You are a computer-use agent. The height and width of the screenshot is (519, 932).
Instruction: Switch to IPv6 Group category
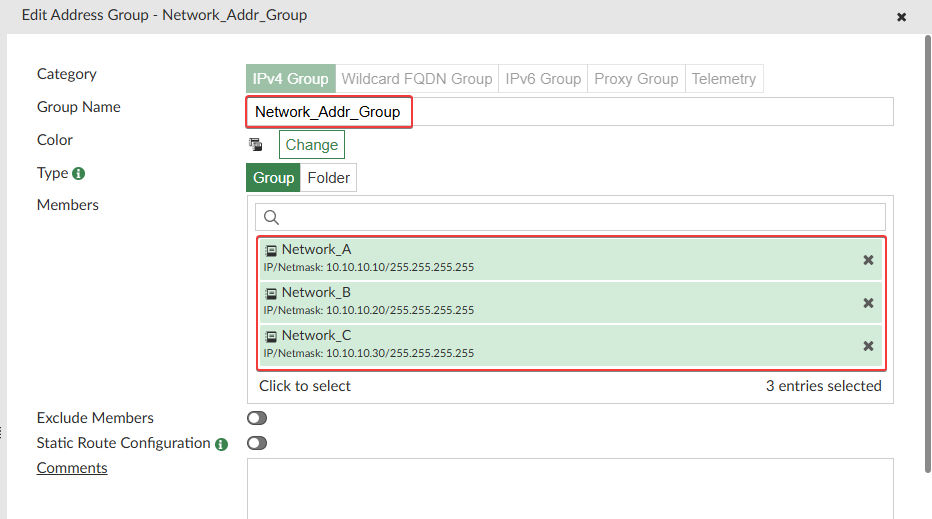click(x=543, y=78)
